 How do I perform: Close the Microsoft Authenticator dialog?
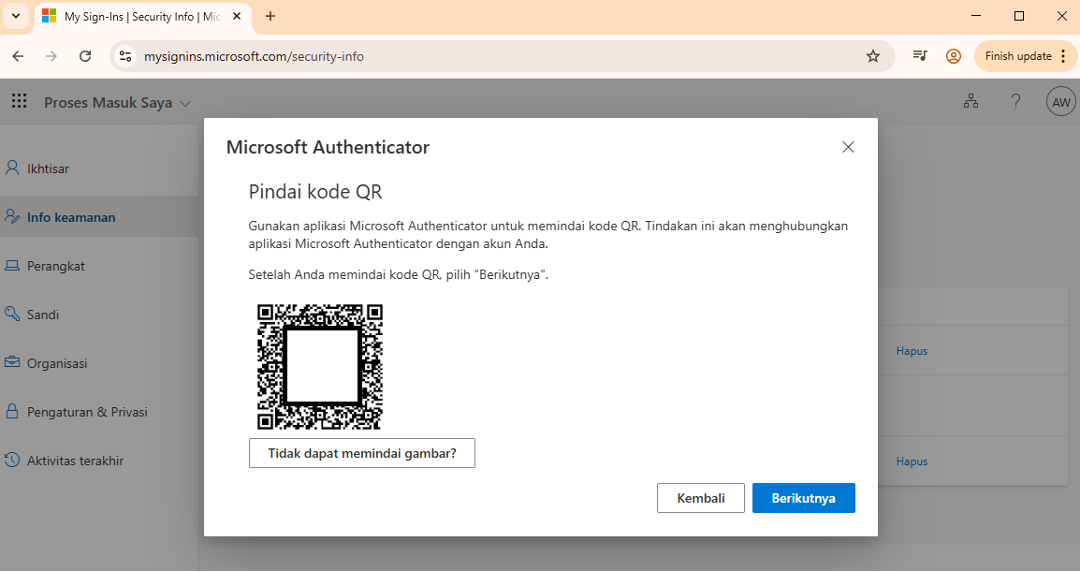pos(848,147)
